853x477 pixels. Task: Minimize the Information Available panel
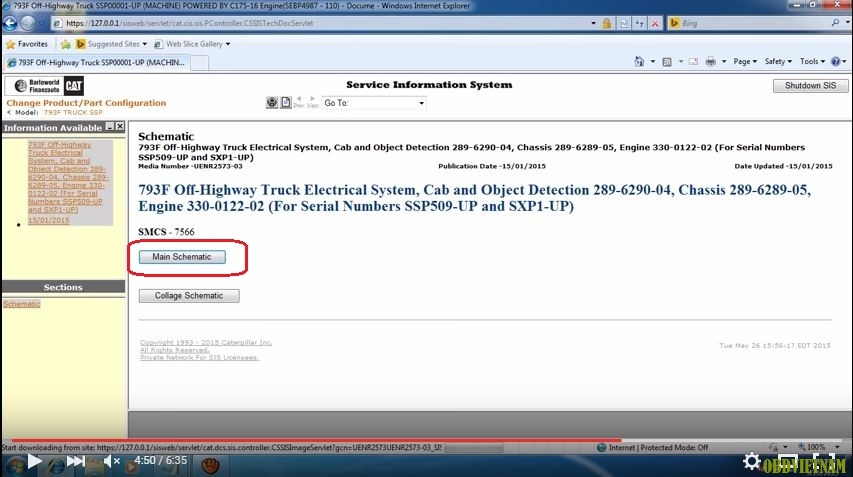coord(110,127)
